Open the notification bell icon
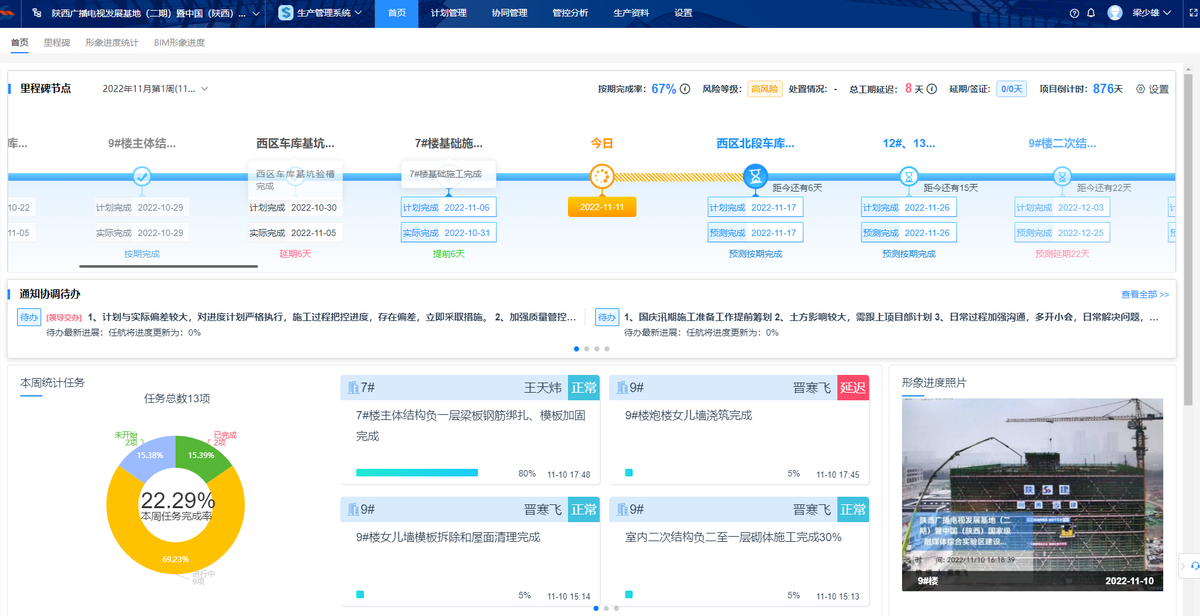This screenshot has height=616, width=1200. (1091, 13)
